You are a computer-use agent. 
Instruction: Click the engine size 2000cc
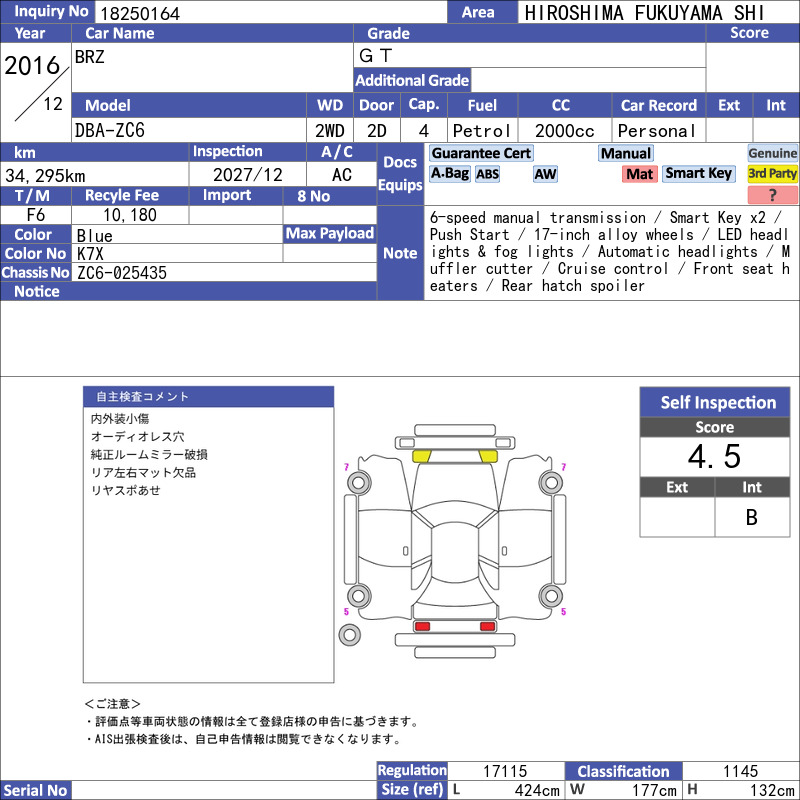[564, 131]
